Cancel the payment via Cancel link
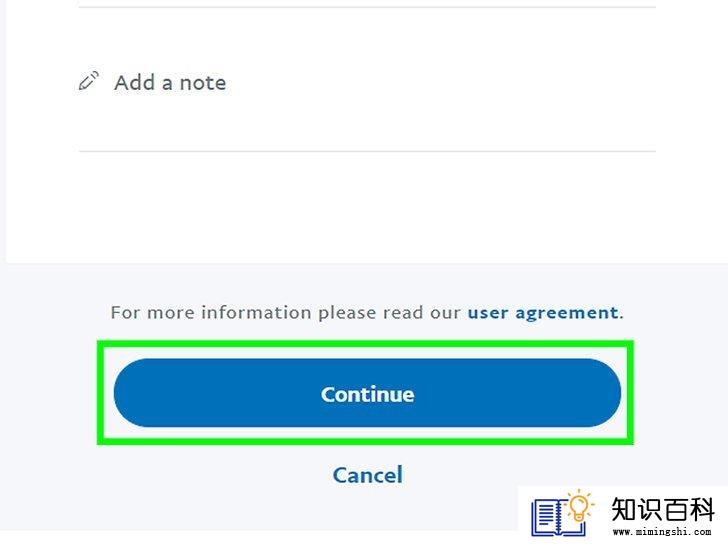728x546 pixels. click(x=367, y=475)
